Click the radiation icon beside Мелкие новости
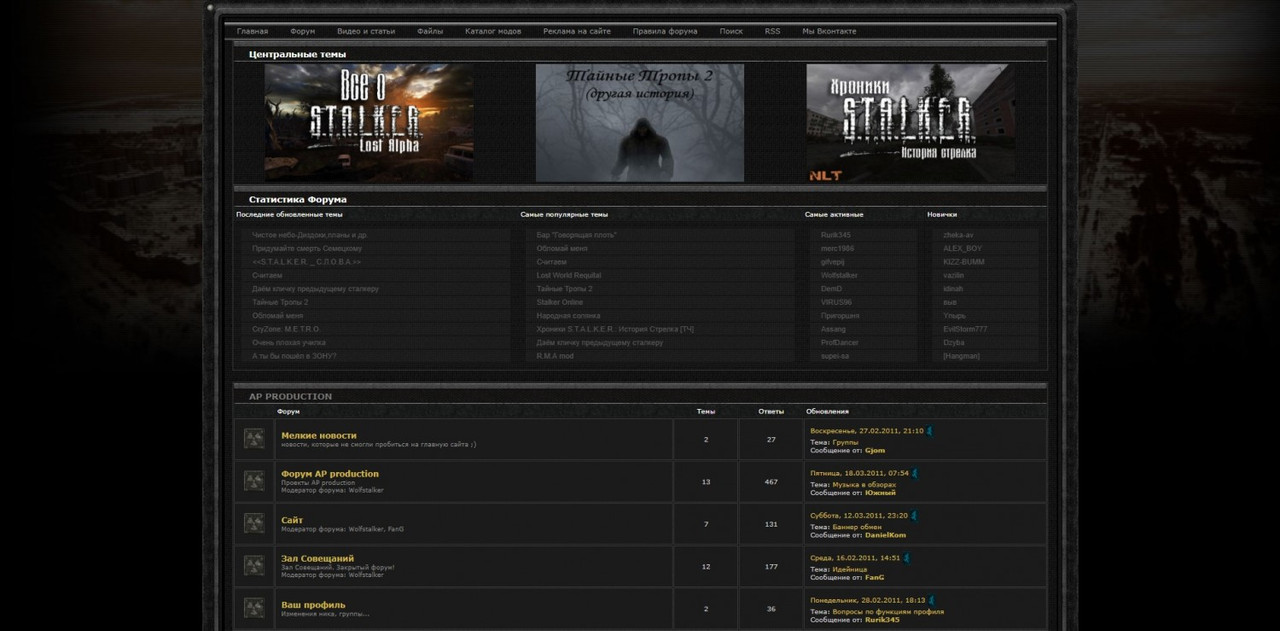This screenshot has height=631, width=1280. [x=254, y=439]
